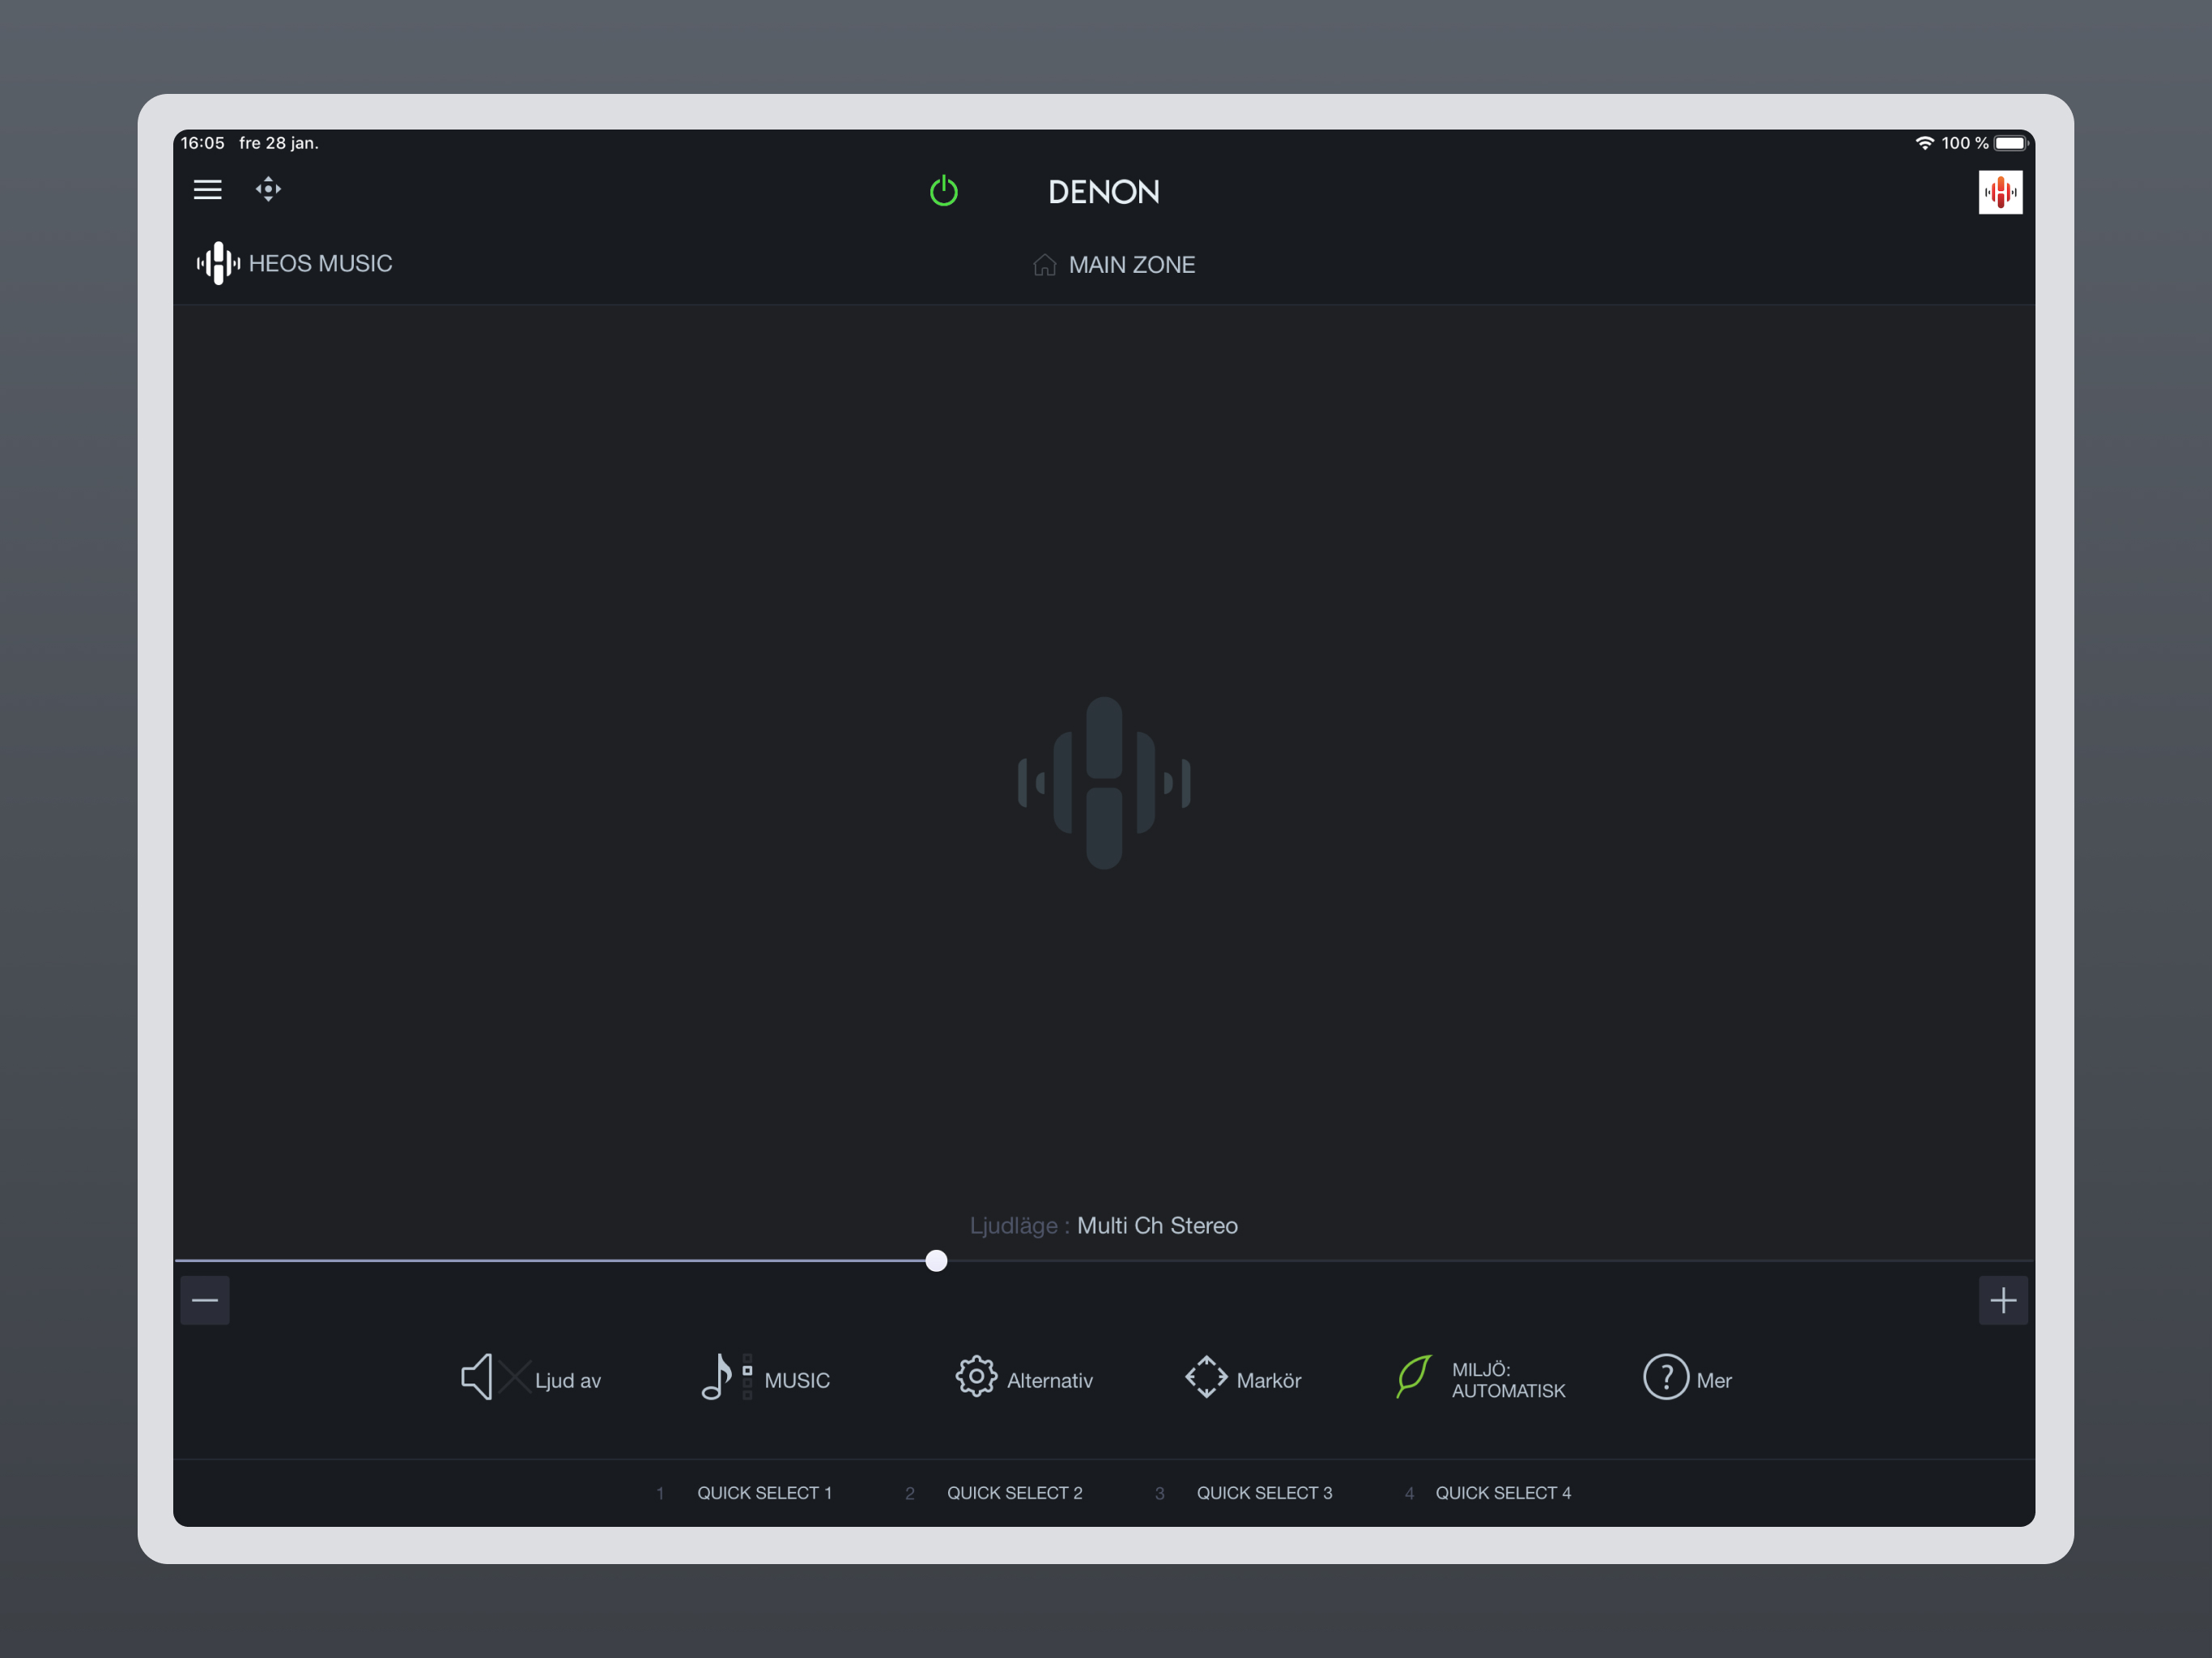The width and height of the screenshot is (2212, 1658).
Task: Open the MAIN ZONE selector
Action: click(1113, 265)
